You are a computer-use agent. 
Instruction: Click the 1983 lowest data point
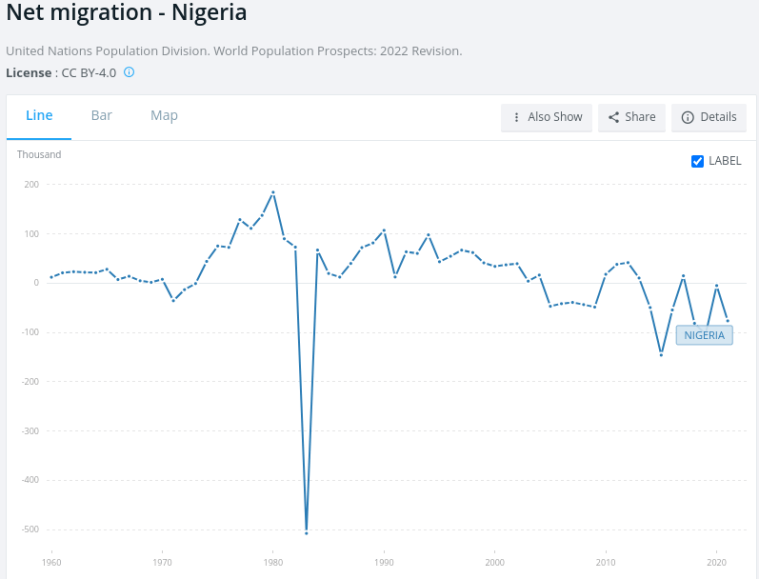coord(306,532)
